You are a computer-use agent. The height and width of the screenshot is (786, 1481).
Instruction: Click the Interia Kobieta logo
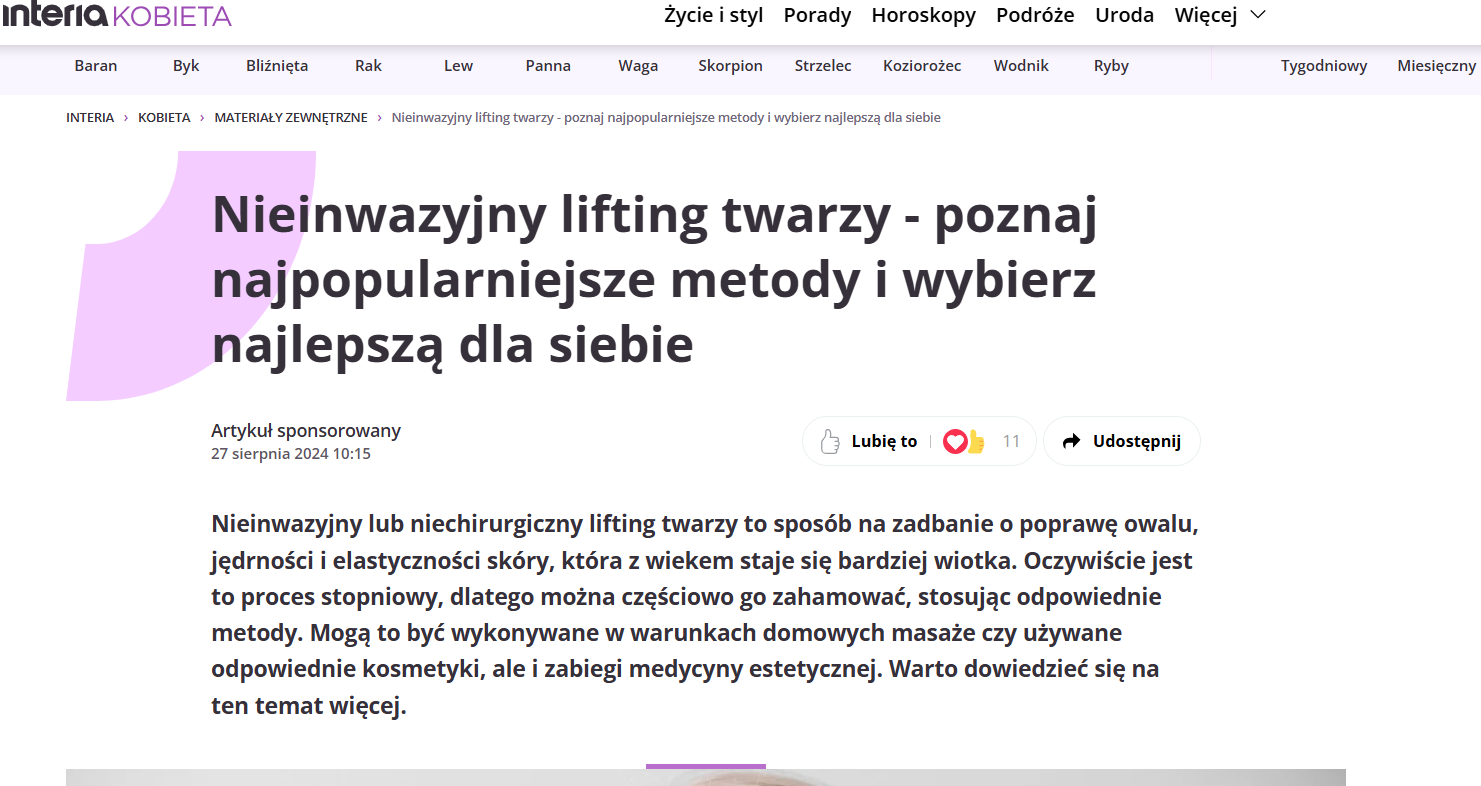(117, 15)
